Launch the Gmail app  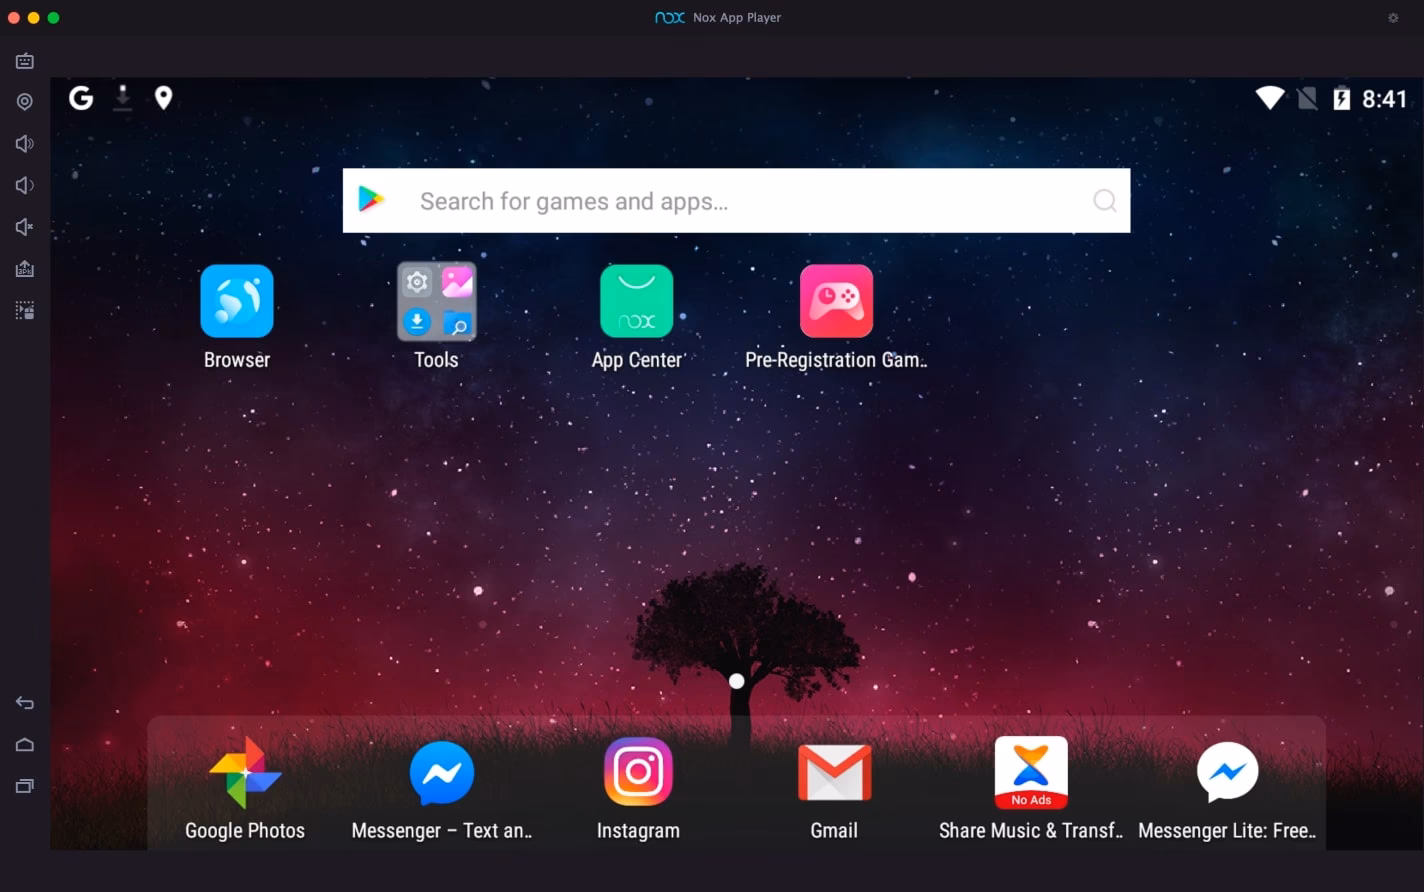tap(833, 772)
